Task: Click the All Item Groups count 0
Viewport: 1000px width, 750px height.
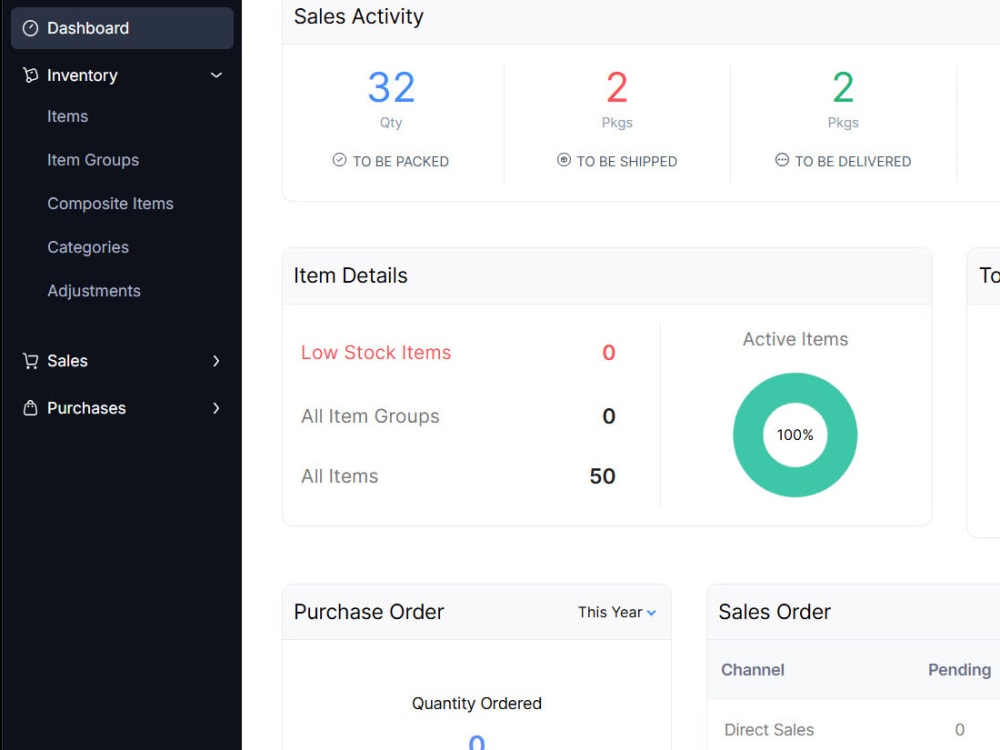Action: pos(608,416)
